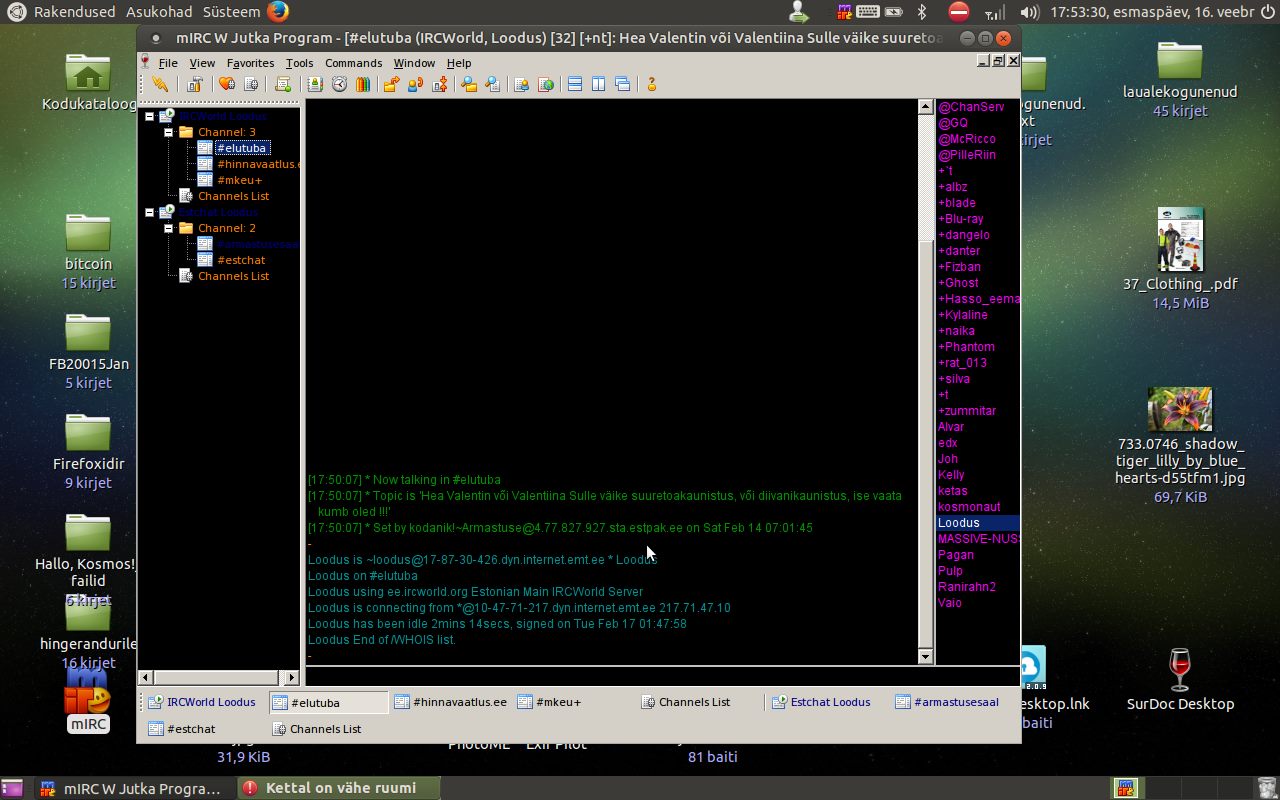Image resolution: width=1280 pixels, height=800 pixels.
Task: Open the URLs list globe icon
Action: pyautogui.click(x=545, y=84)
